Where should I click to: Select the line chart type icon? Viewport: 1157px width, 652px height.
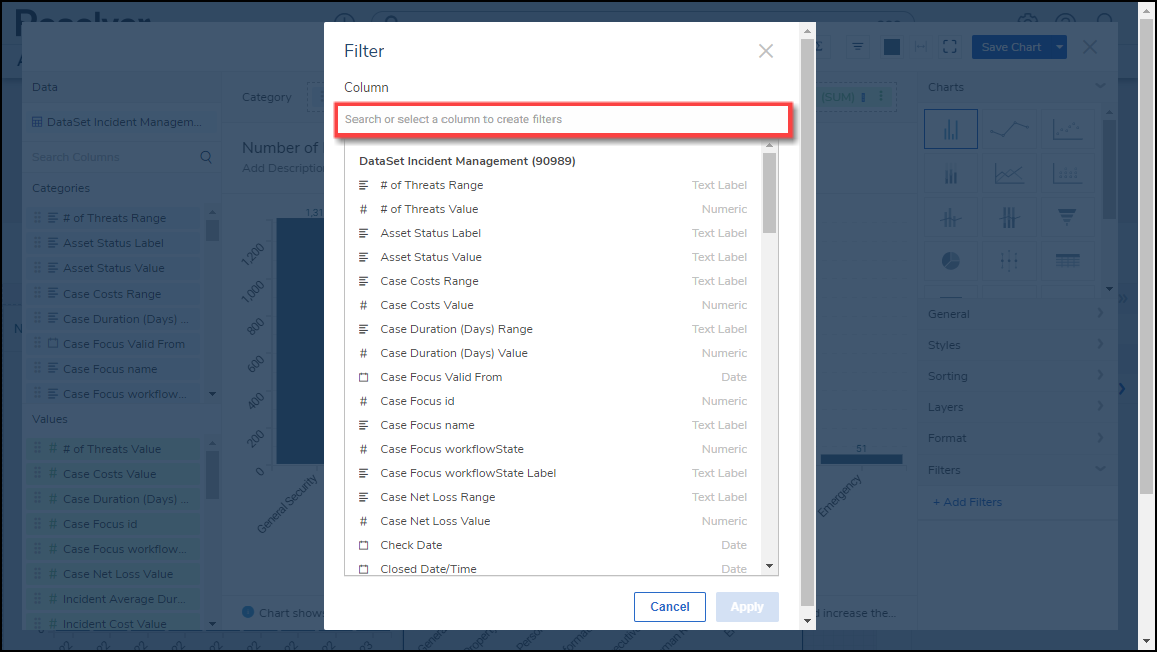[1009, 129]
